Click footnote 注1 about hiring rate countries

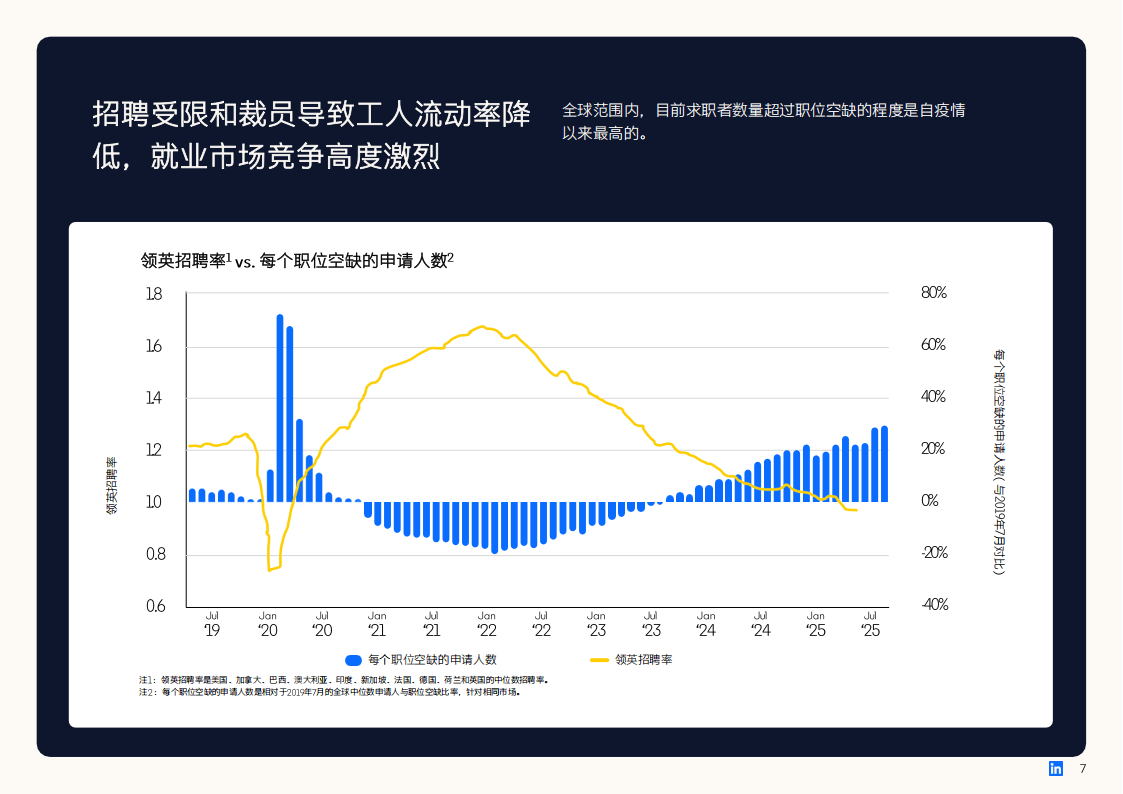343,680
